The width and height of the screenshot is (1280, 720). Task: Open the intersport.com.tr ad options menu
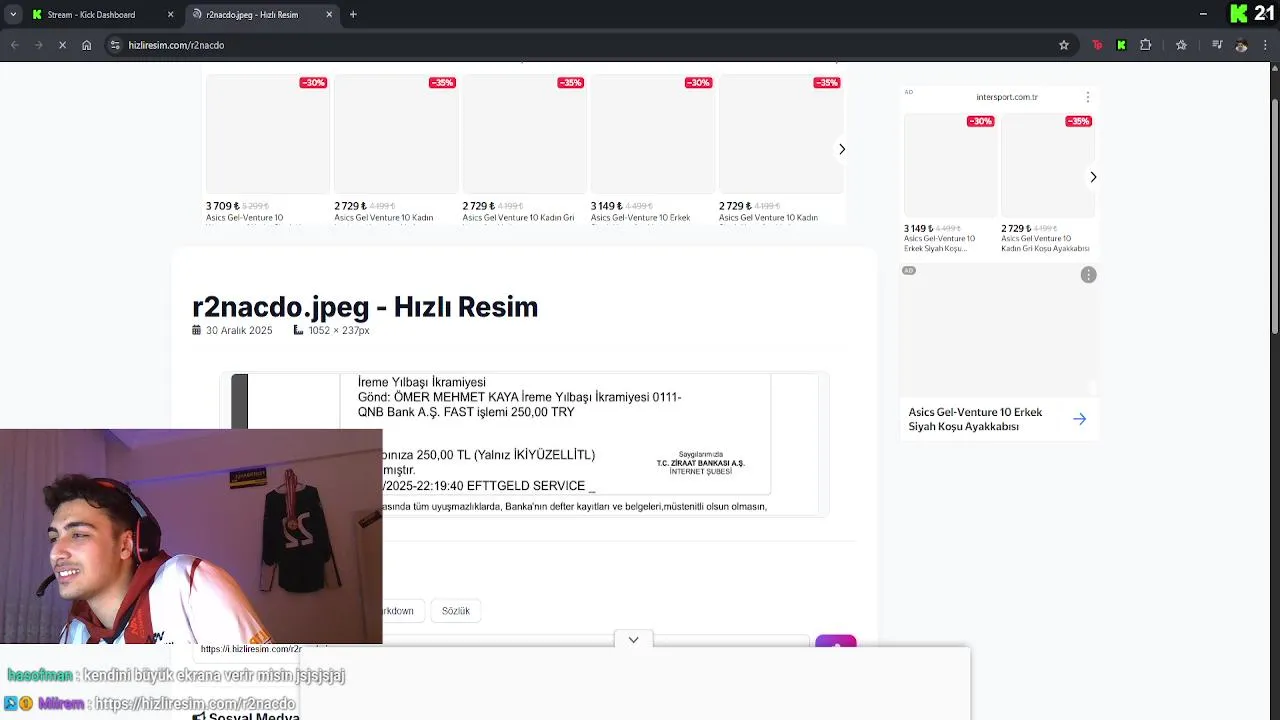click(1088, 97)
